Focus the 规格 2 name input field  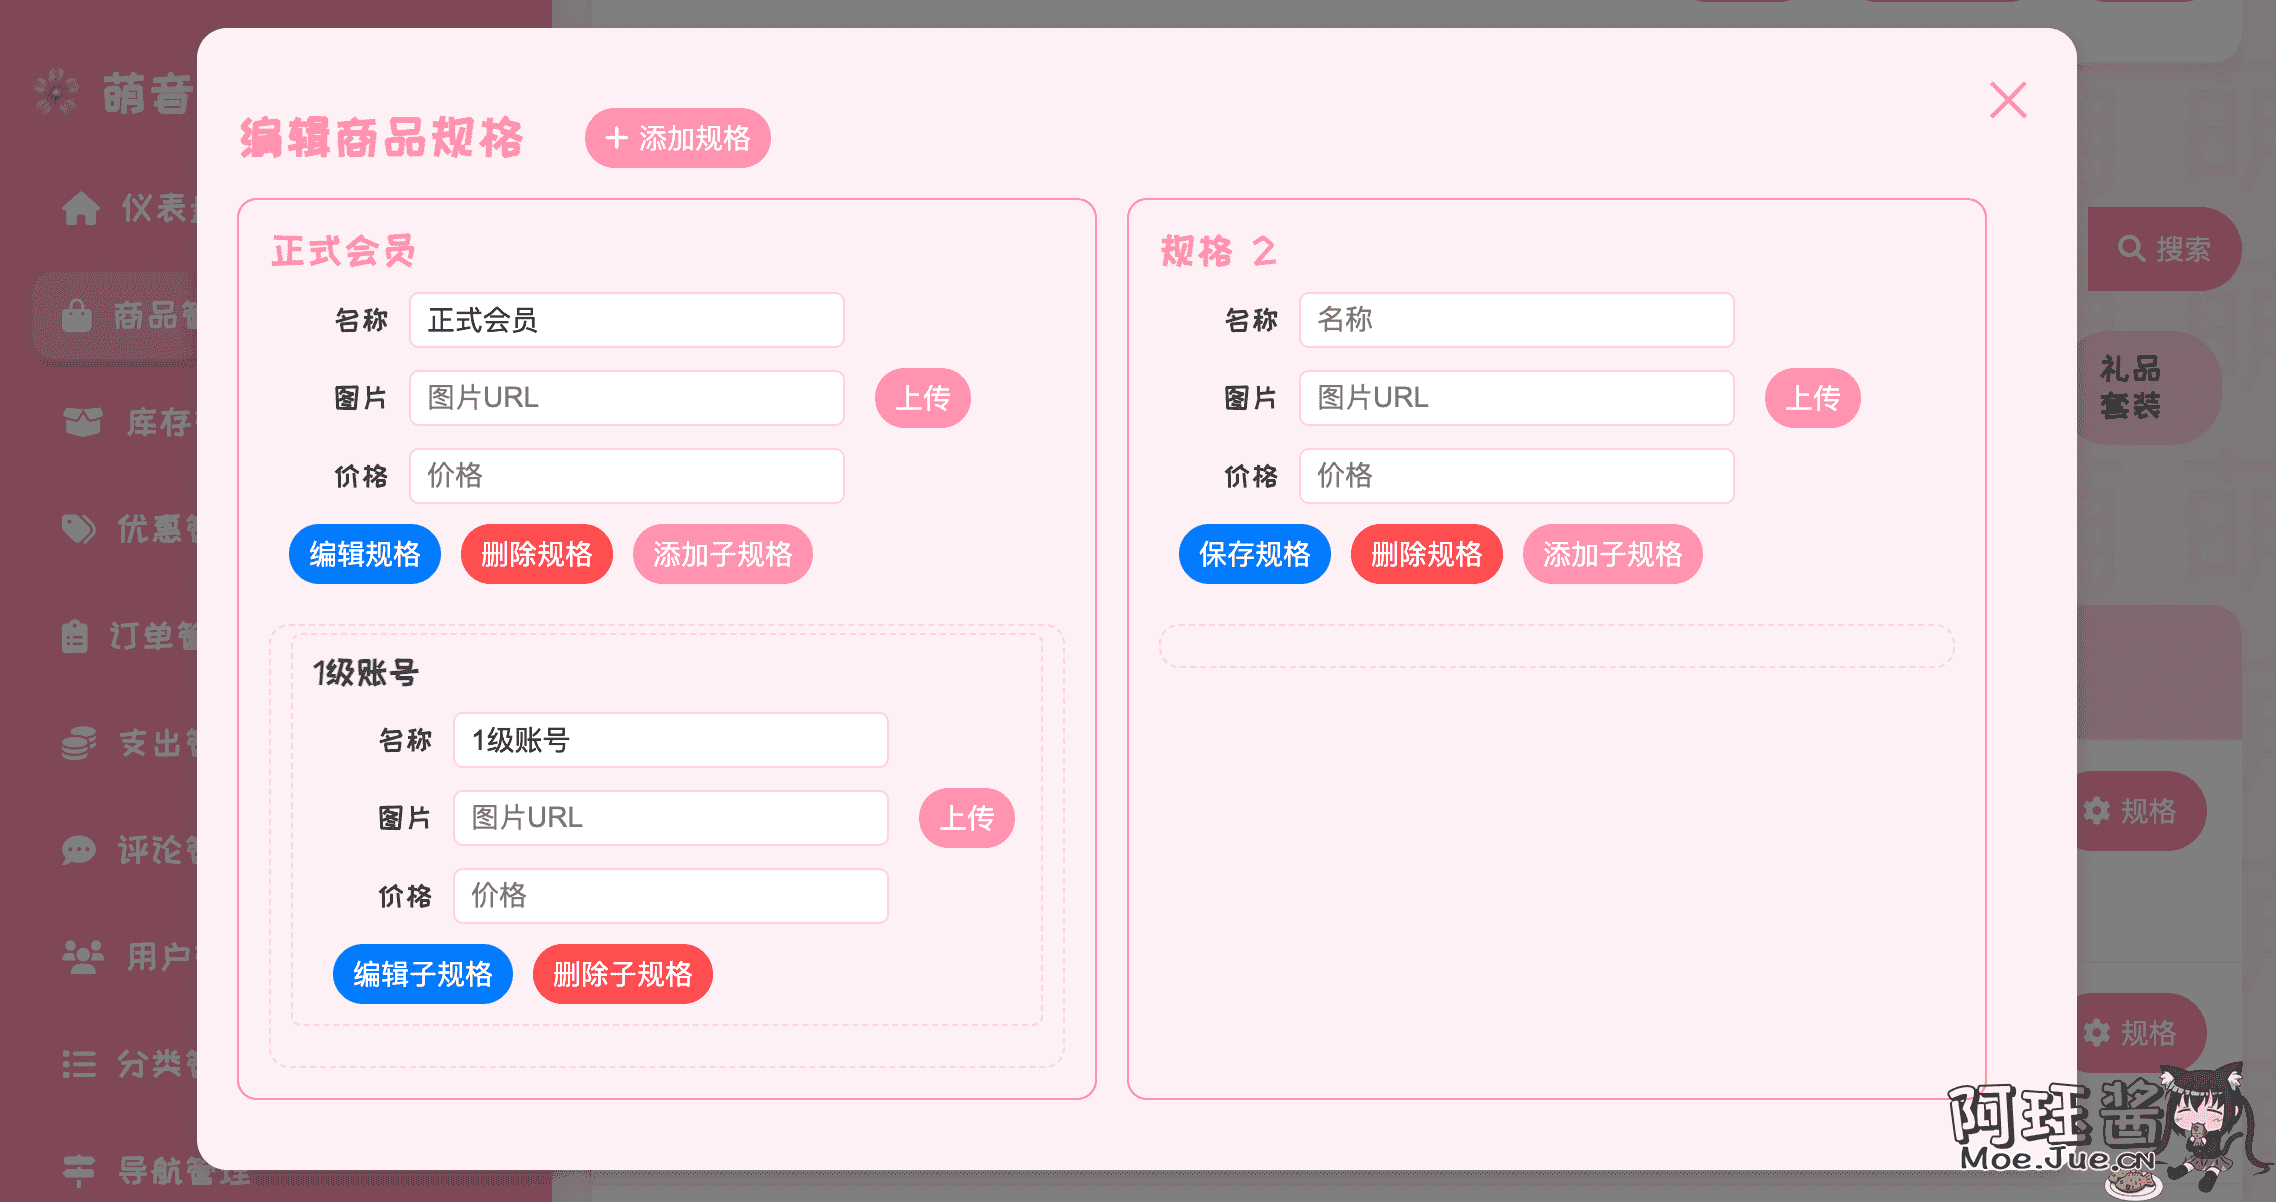click(x=1517, y=320)
